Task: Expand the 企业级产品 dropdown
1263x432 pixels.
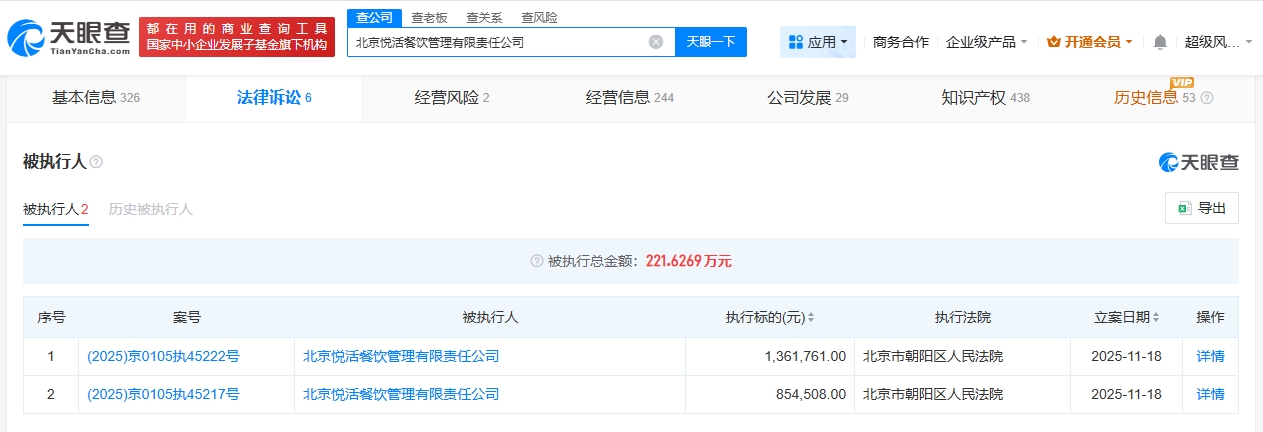Action: [987, 42]
